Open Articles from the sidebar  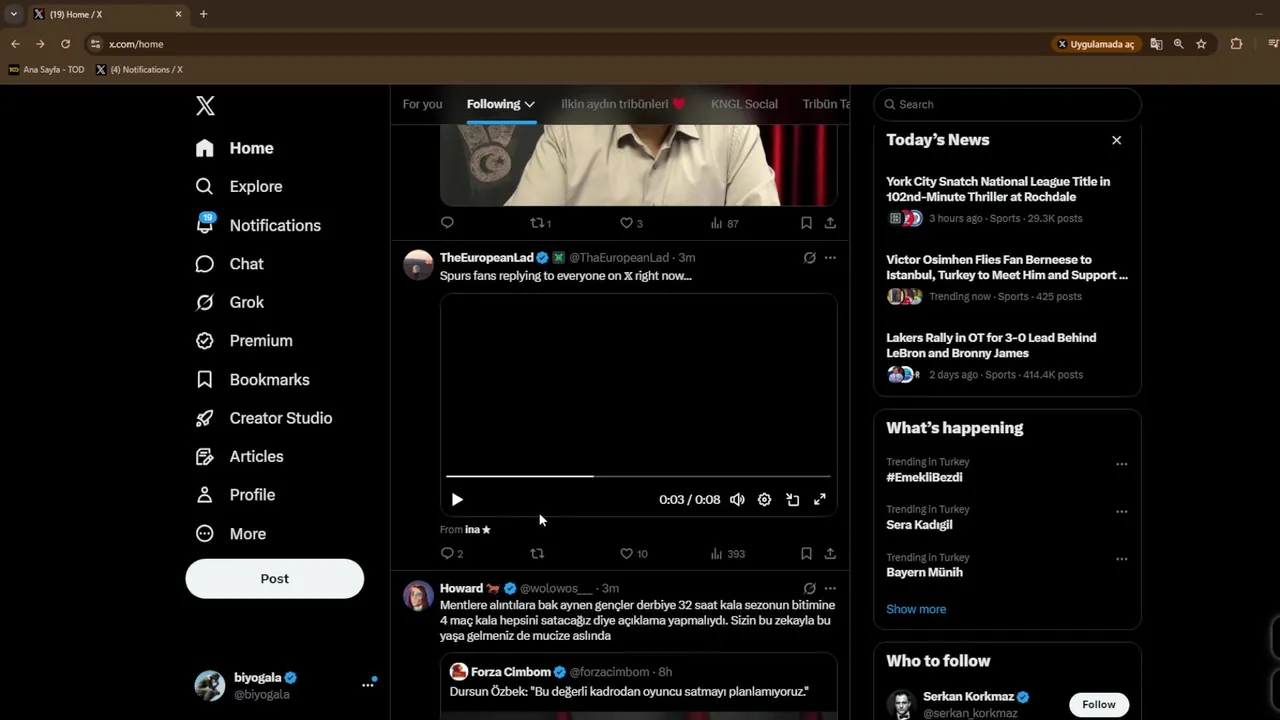pyautogui.click(x=239, y=456)
